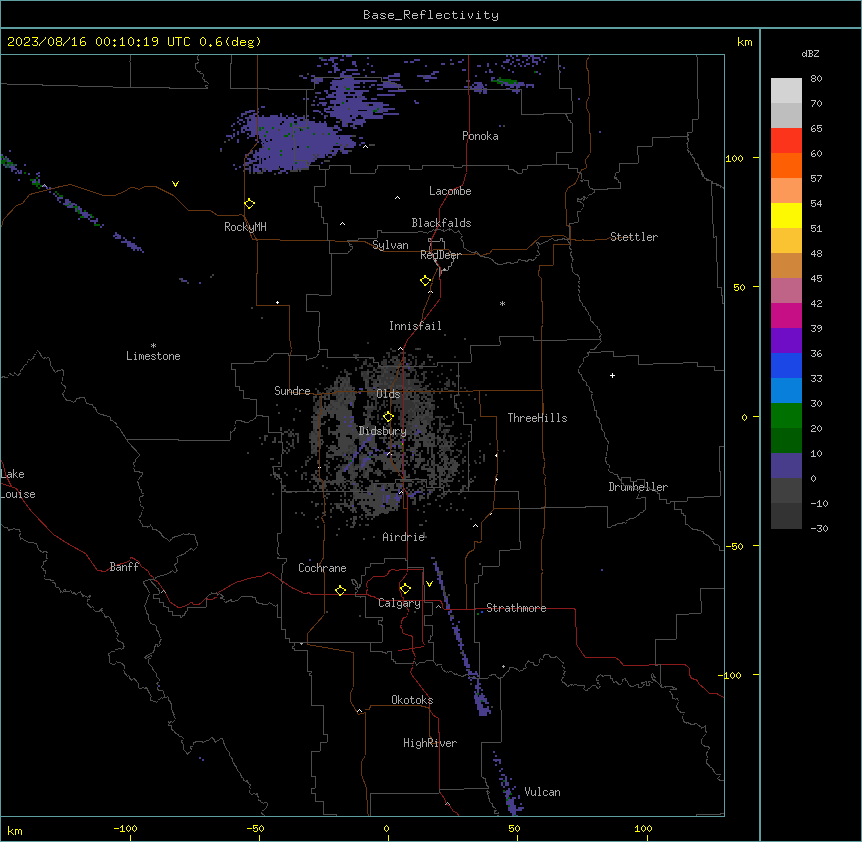Click the Vulcan city label
Image resolution: width=862 pixels, height=842 pixels.
point(542,792)
